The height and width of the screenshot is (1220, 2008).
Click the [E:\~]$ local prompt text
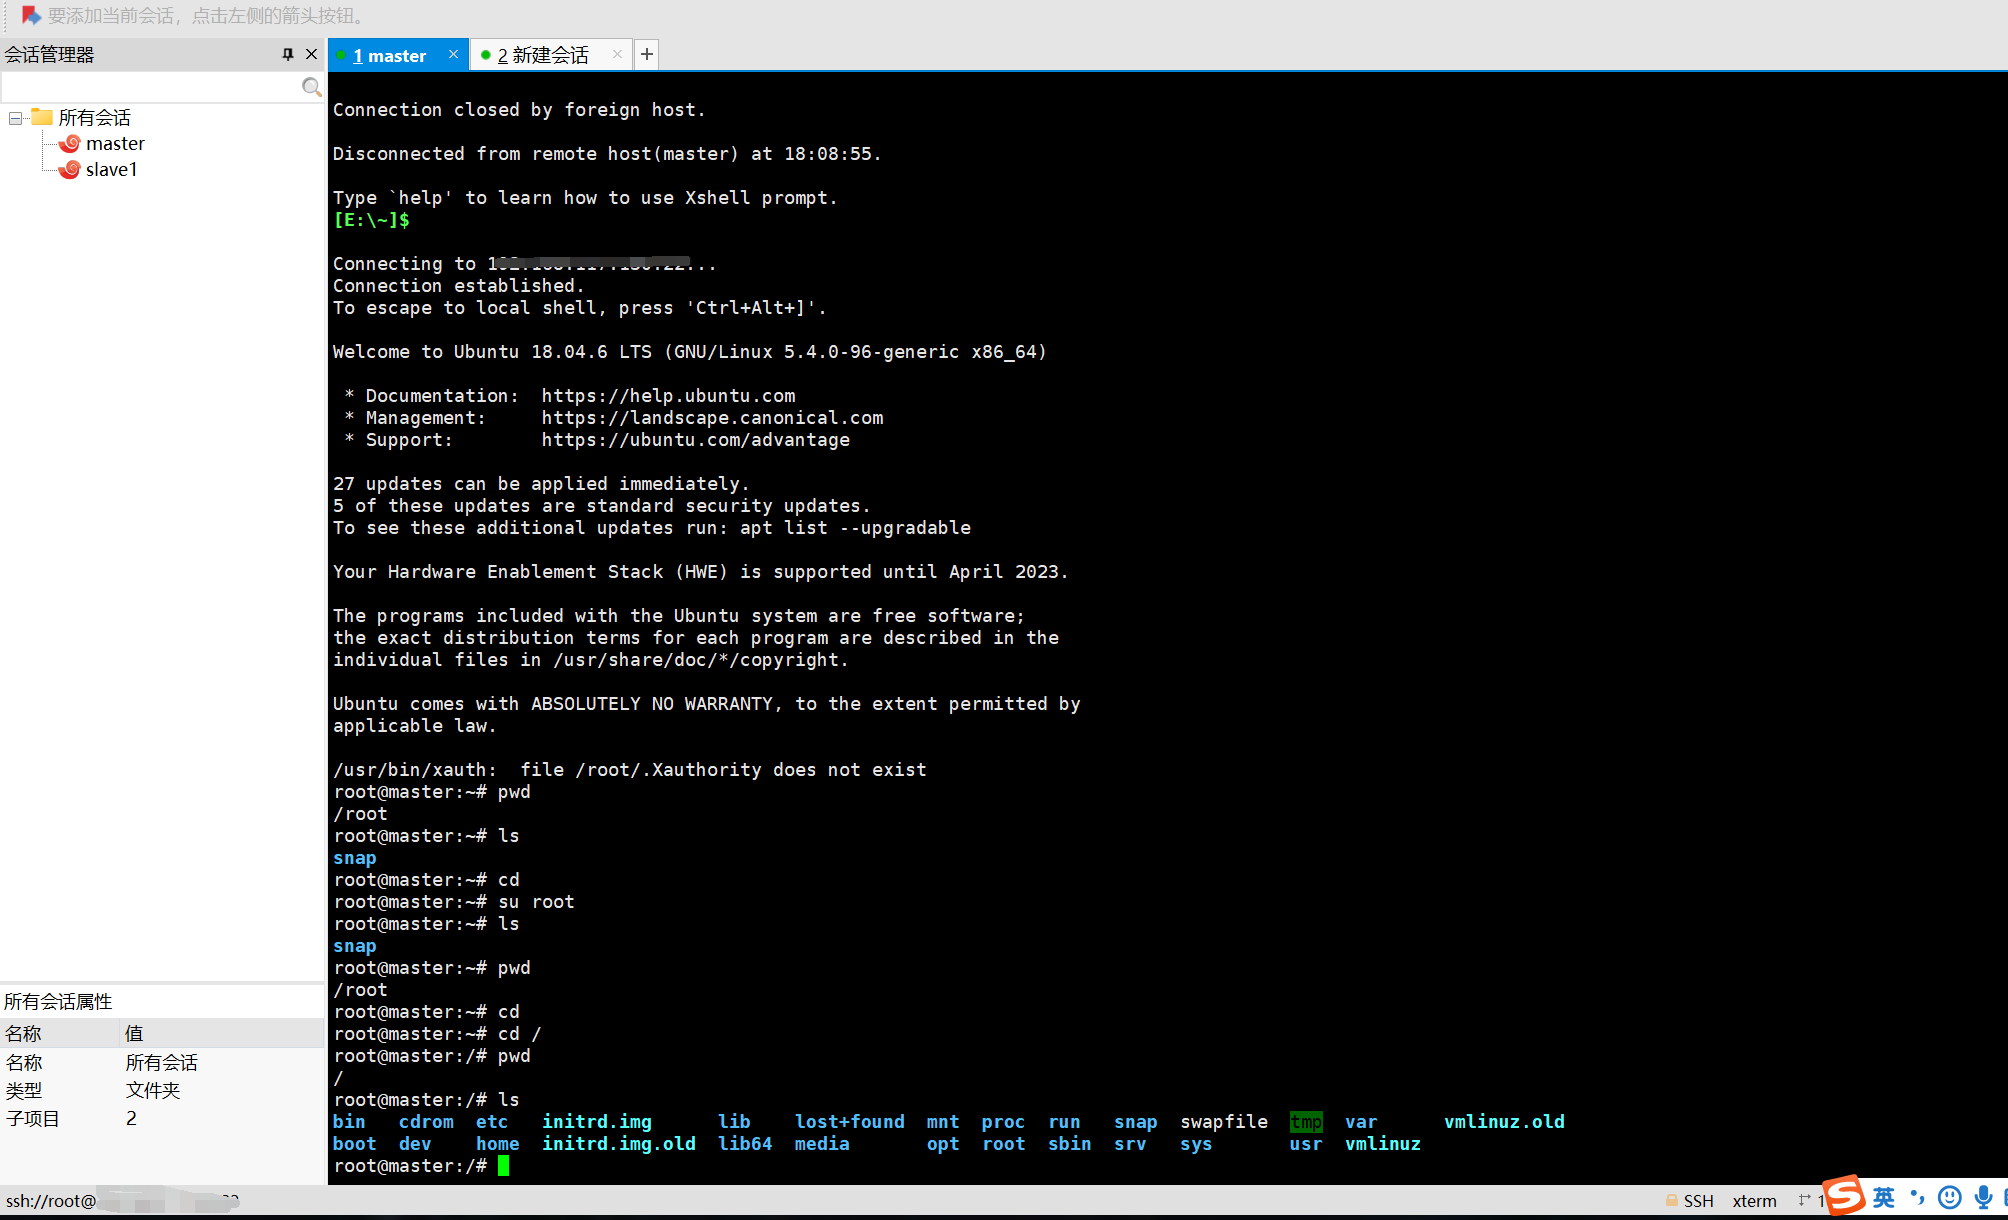coord(371,220)
